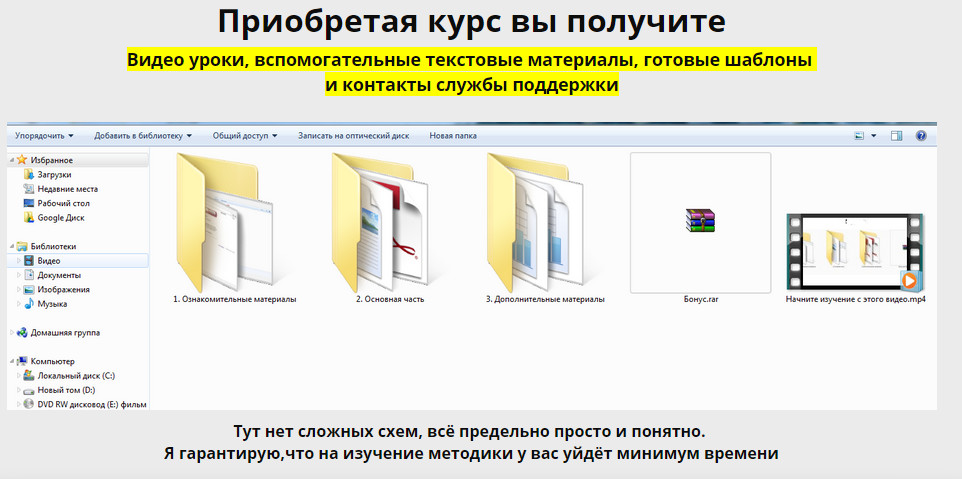The width and height of the screenshot is (962, 479).
Task: Select the Бонус.rar archive icon
Action: (x=700, y=221)
